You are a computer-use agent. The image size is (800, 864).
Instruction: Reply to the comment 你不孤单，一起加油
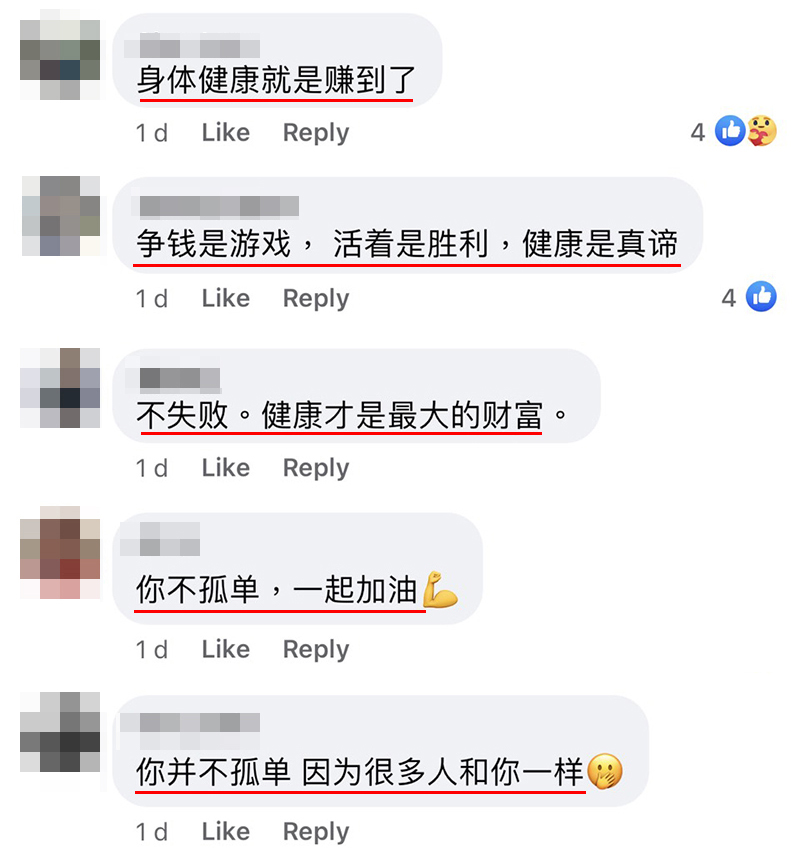[316, 650]
